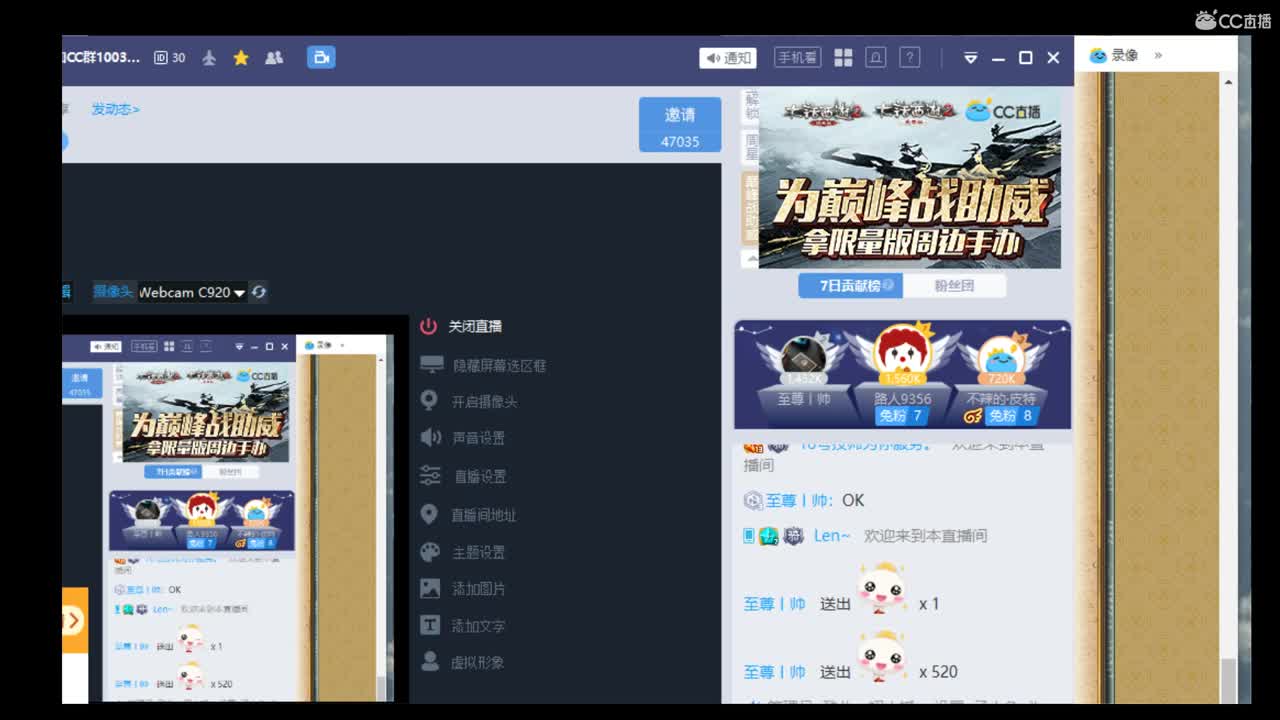Click the blue video camera button
Image resolution: width=1280 pixels, height=720 pixels.
(x=321, y=57)
